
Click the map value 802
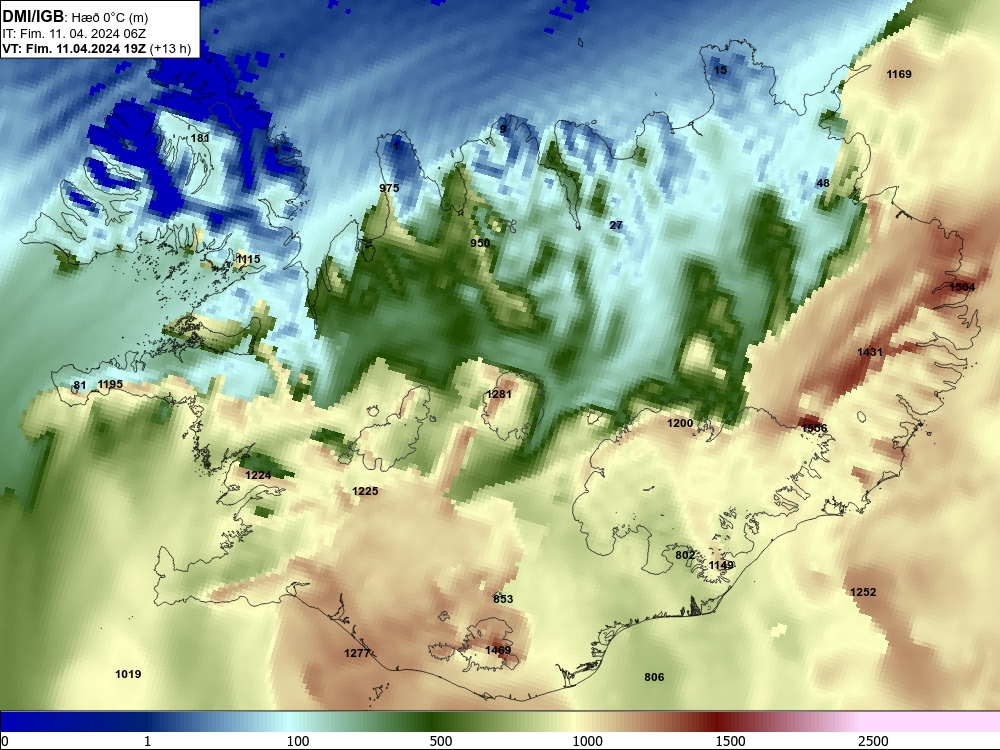click(685, 555)
